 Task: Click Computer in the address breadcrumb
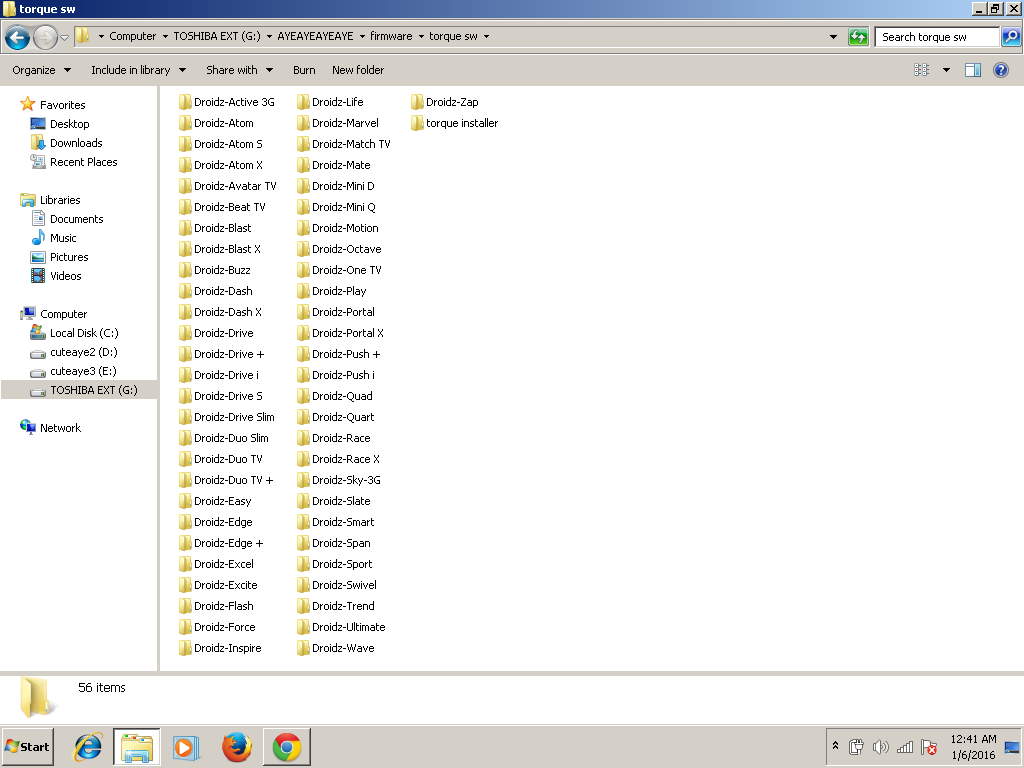click(x=133, y=37)
